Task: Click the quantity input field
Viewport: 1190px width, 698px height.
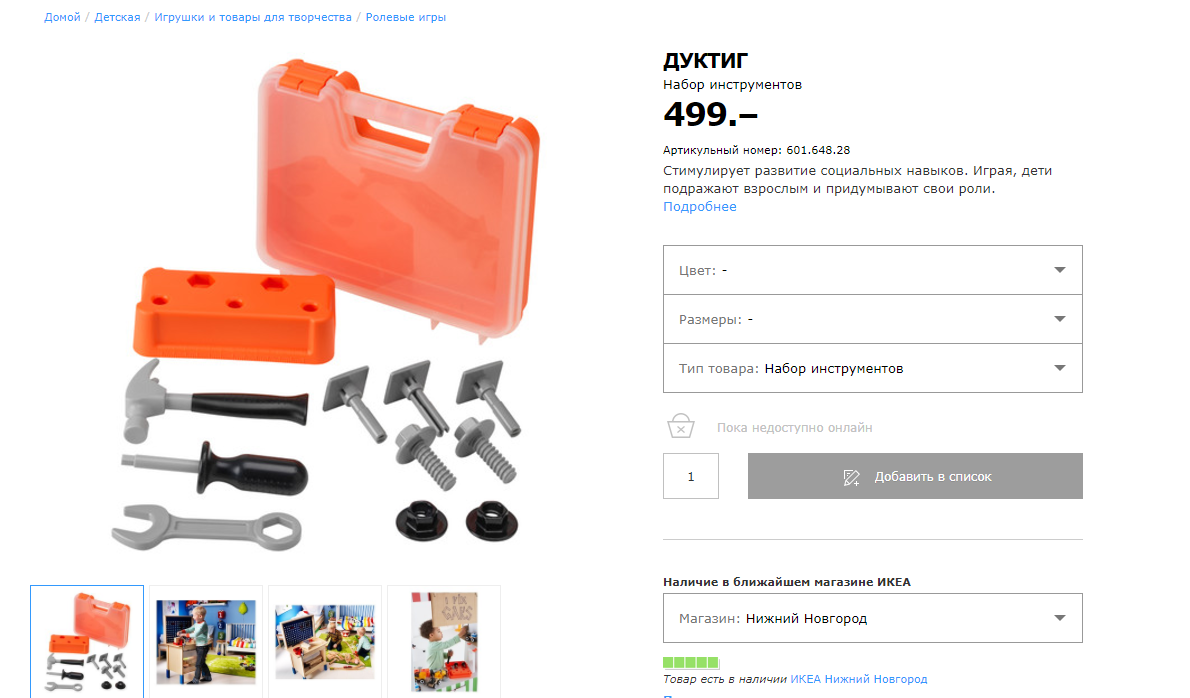Action: [x=691, y=476]
